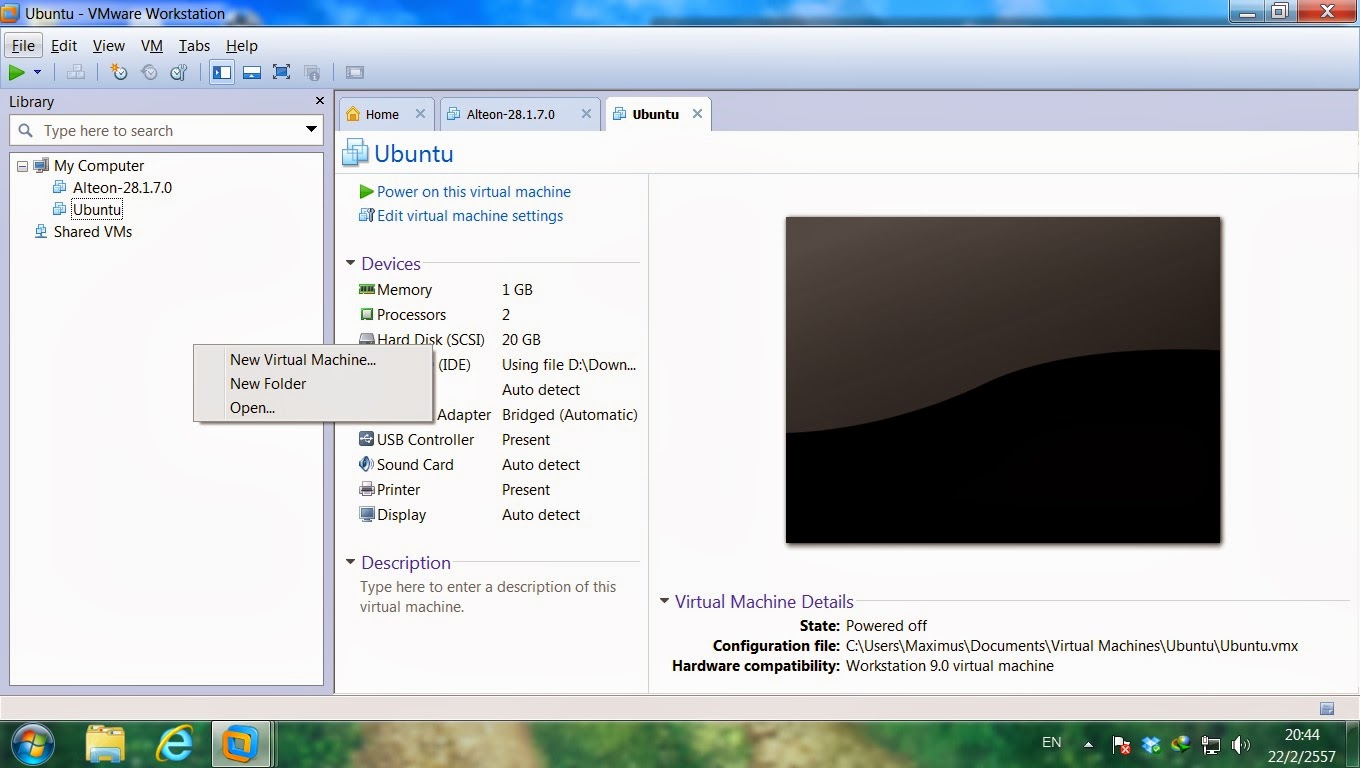Click the Ubuntu VM screen preview thumbnail
The image size is (1360, 768).
coord(1003,380)
